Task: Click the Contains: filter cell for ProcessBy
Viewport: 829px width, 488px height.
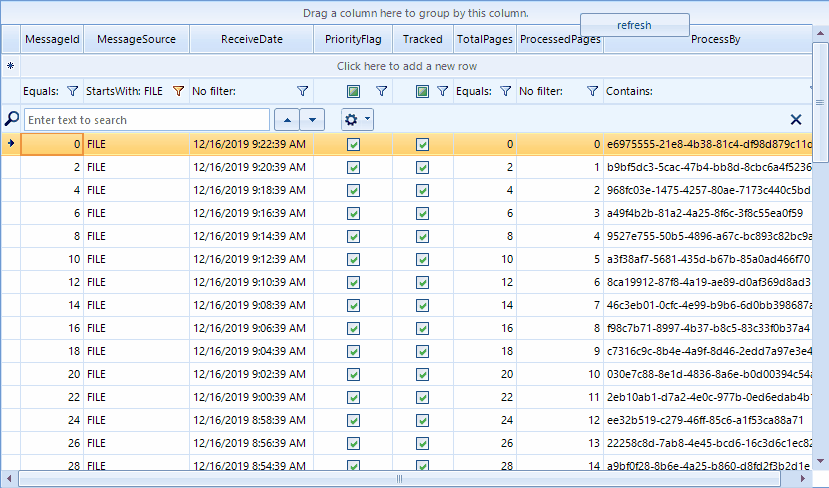Action: tap(708, 91)
